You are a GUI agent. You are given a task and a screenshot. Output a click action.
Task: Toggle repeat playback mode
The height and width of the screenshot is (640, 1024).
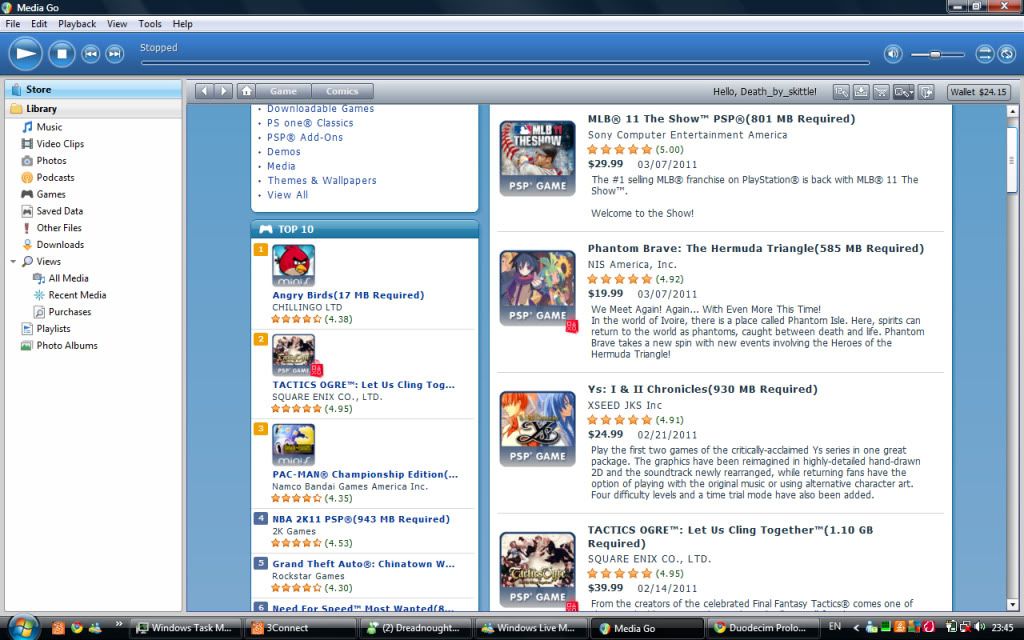point(1007,54)
